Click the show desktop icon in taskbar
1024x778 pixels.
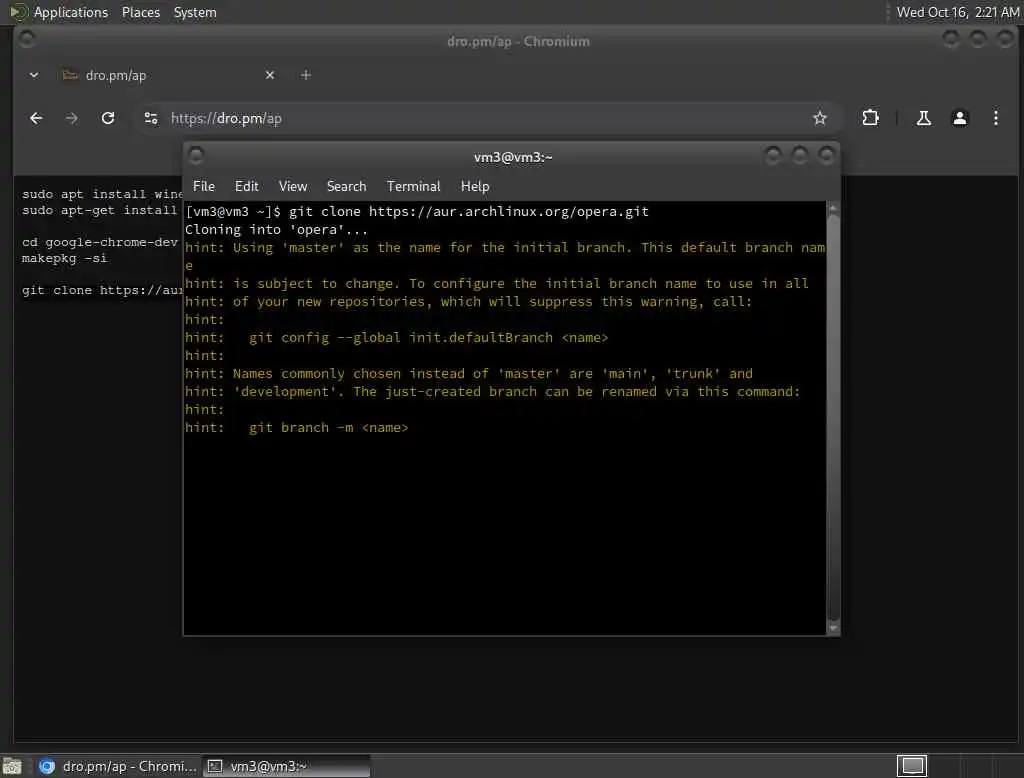(x=12, y=766)
